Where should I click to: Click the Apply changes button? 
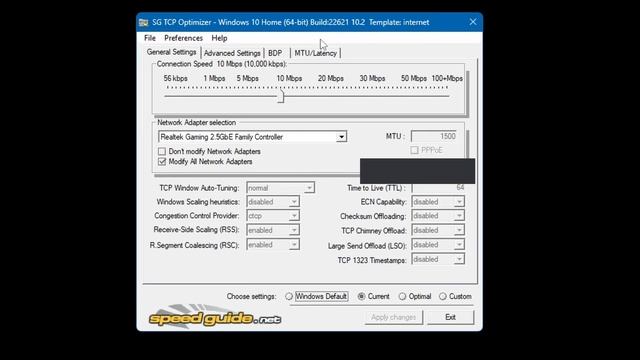pyautogui.click(x=393, y=317)
